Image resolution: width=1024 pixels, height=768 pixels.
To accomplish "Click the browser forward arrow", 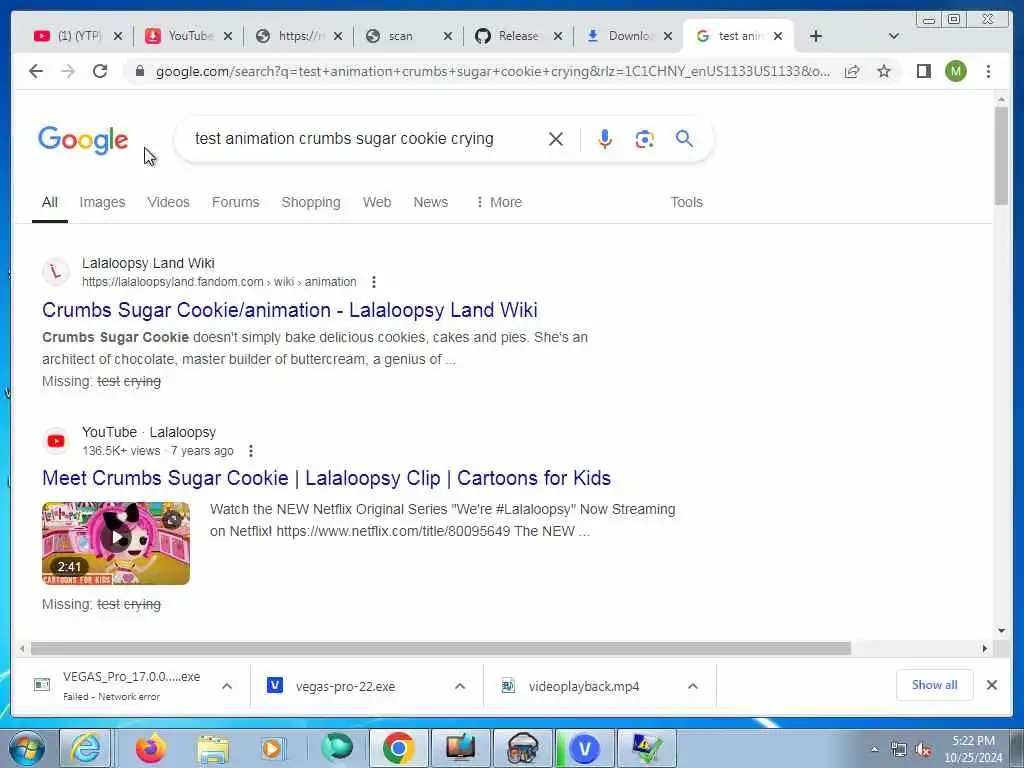I will 68,71.
